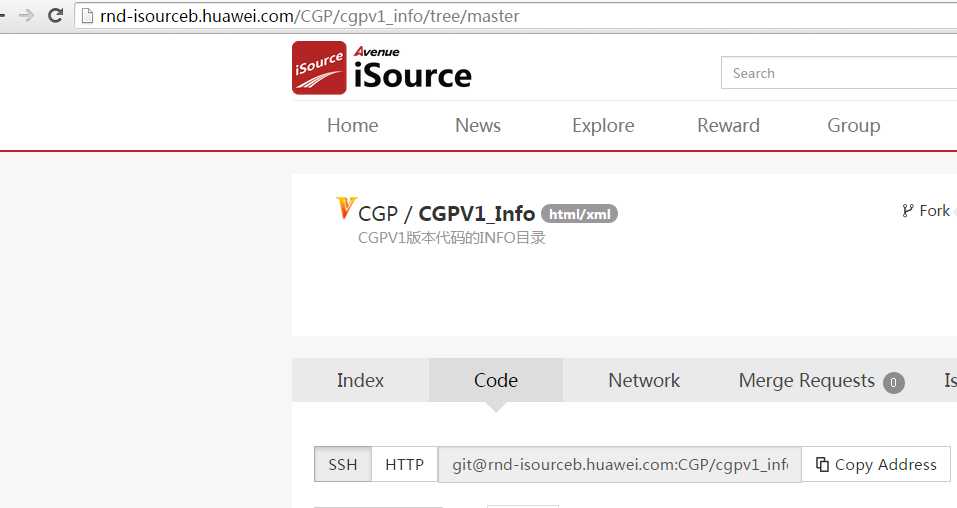957x508 pixels.
Task: Open the CGP group link
Action: click(x=378, y=214)
